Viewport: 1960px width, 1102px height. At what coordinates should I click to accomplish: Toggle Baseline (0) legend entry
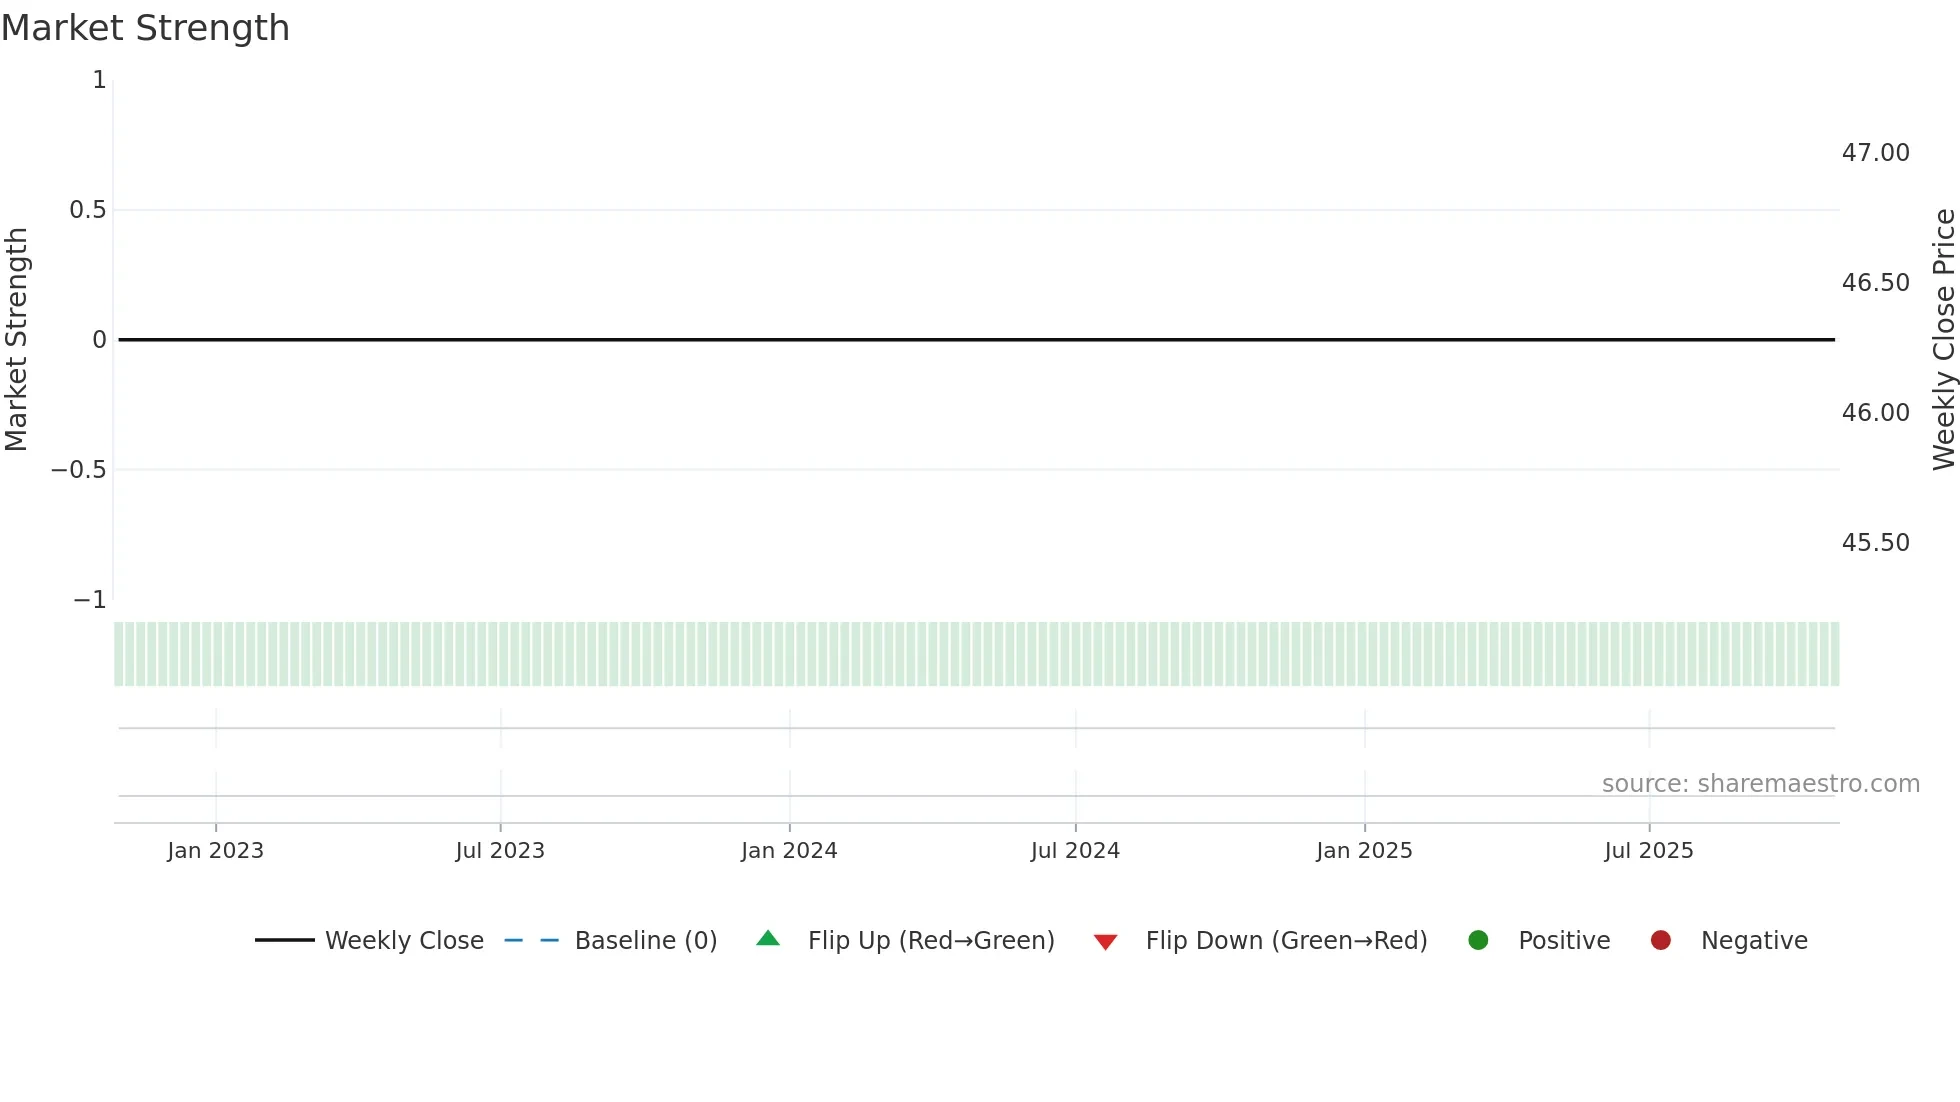tap(645, 941)
